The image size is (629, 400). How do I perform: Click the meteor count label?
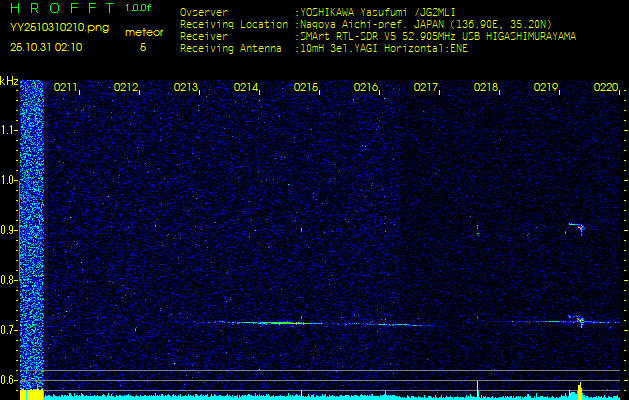point(143,33)
